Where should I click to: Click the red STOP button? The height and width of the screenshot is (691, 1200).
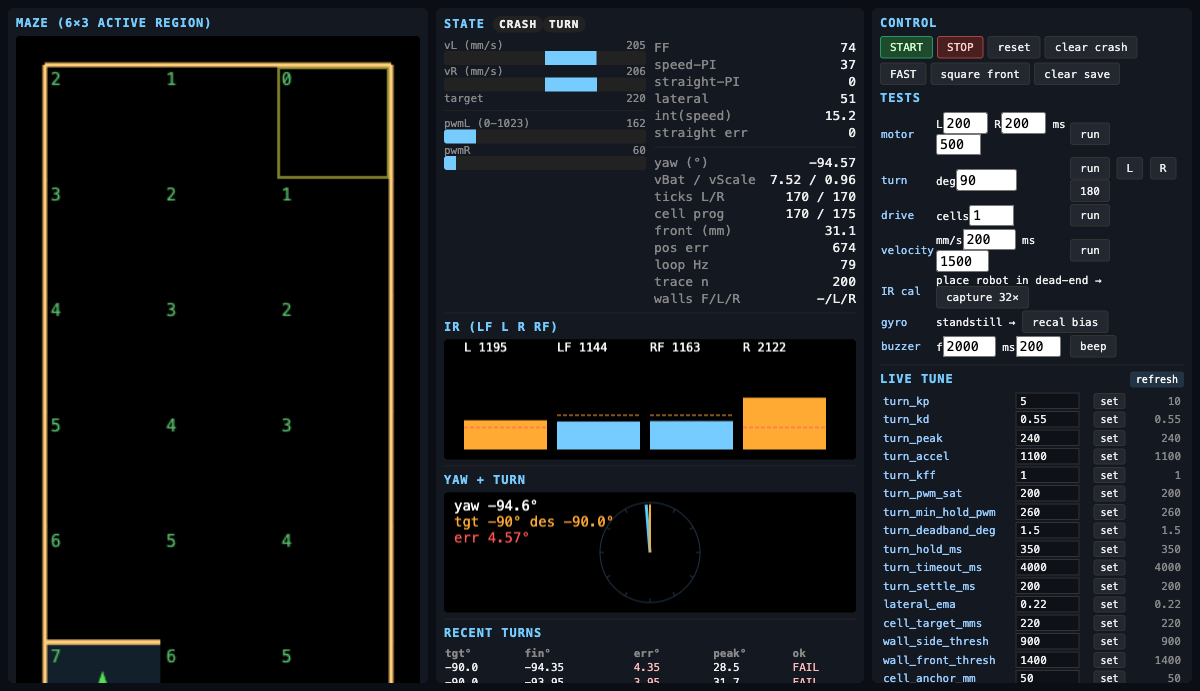(960, 47)
